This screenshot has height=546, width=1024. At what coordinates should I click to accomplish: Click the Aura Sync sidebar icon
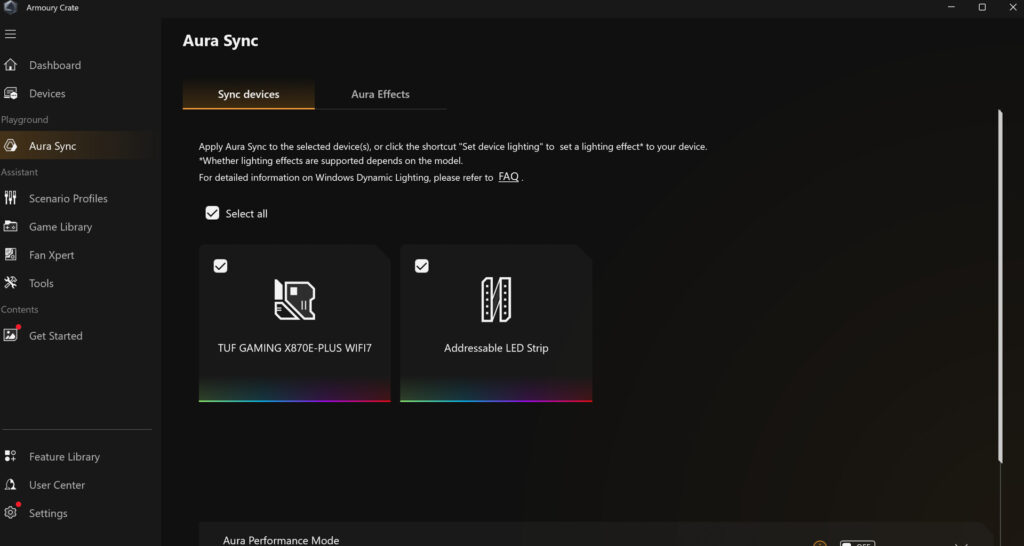(10, 146)
